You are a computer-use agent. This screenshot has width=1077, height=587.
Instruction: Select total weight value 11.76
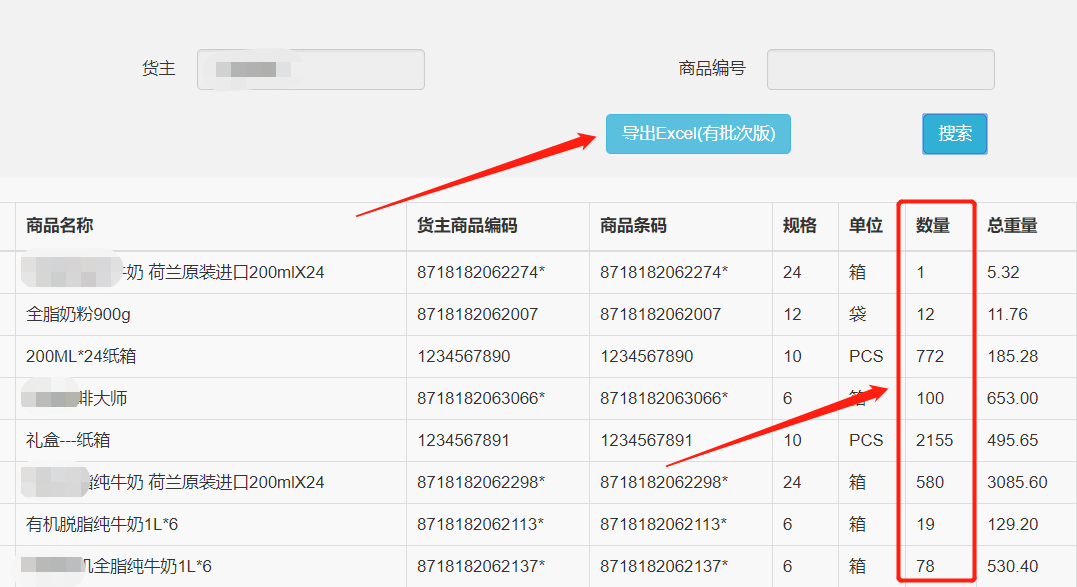1008,314
